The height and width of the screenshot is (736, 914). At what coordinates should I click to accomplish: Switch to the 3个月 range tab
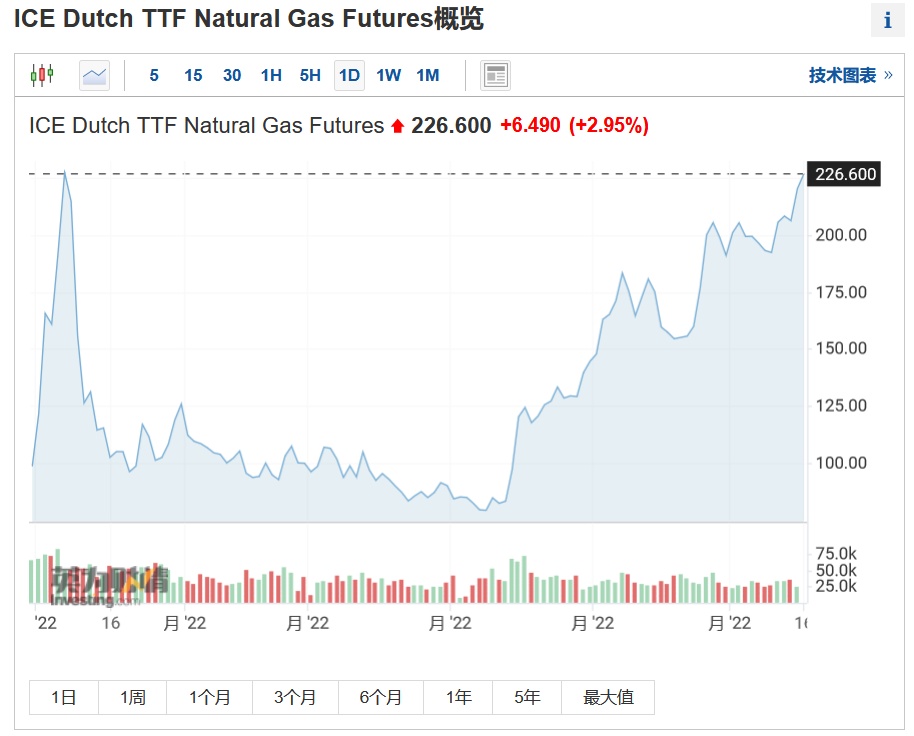(295, 697)
